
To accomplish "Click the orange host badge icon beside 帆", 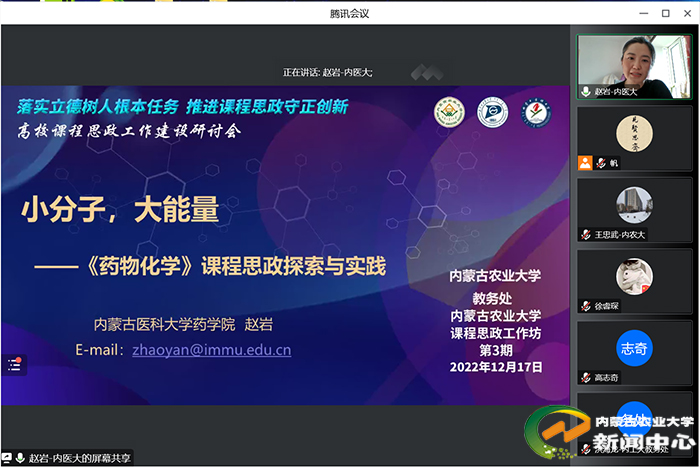I will tap(585, 163).
